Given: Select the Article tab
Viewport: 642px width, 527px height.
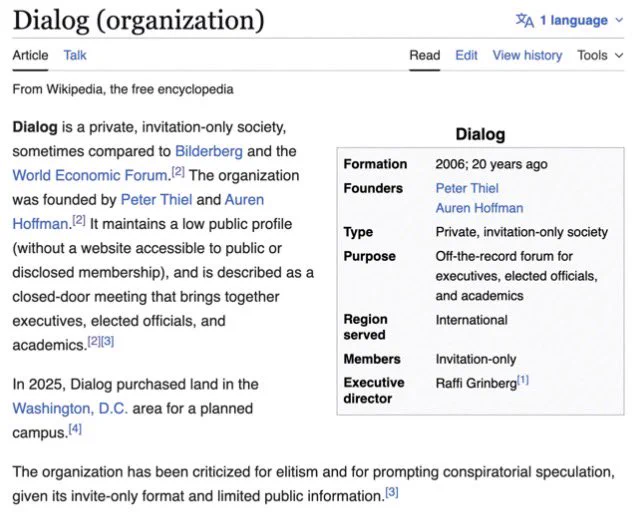Looking at the screenshot, I should pyautogui.click(x=30, y=55).
